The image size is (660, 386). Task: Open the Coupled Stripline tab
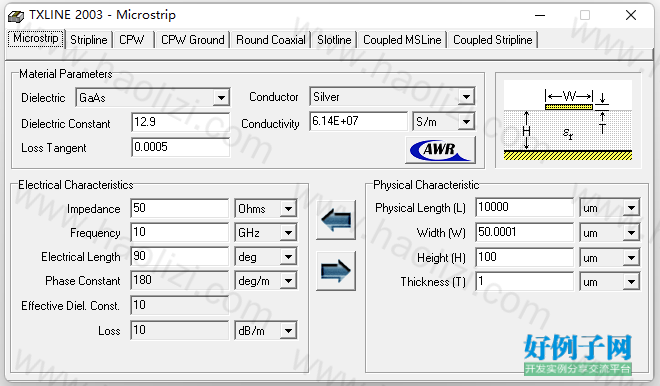492,40
